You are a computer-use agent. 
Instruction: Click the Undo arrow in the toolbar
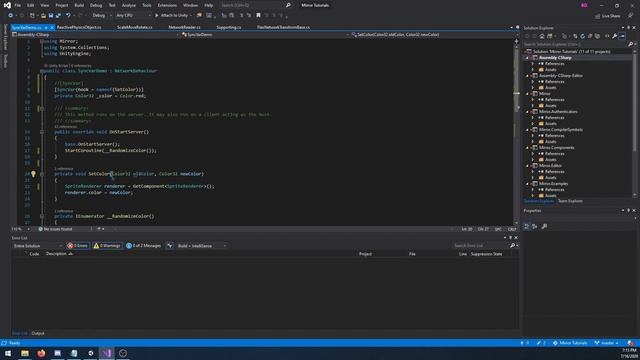(x=68, y=16)
